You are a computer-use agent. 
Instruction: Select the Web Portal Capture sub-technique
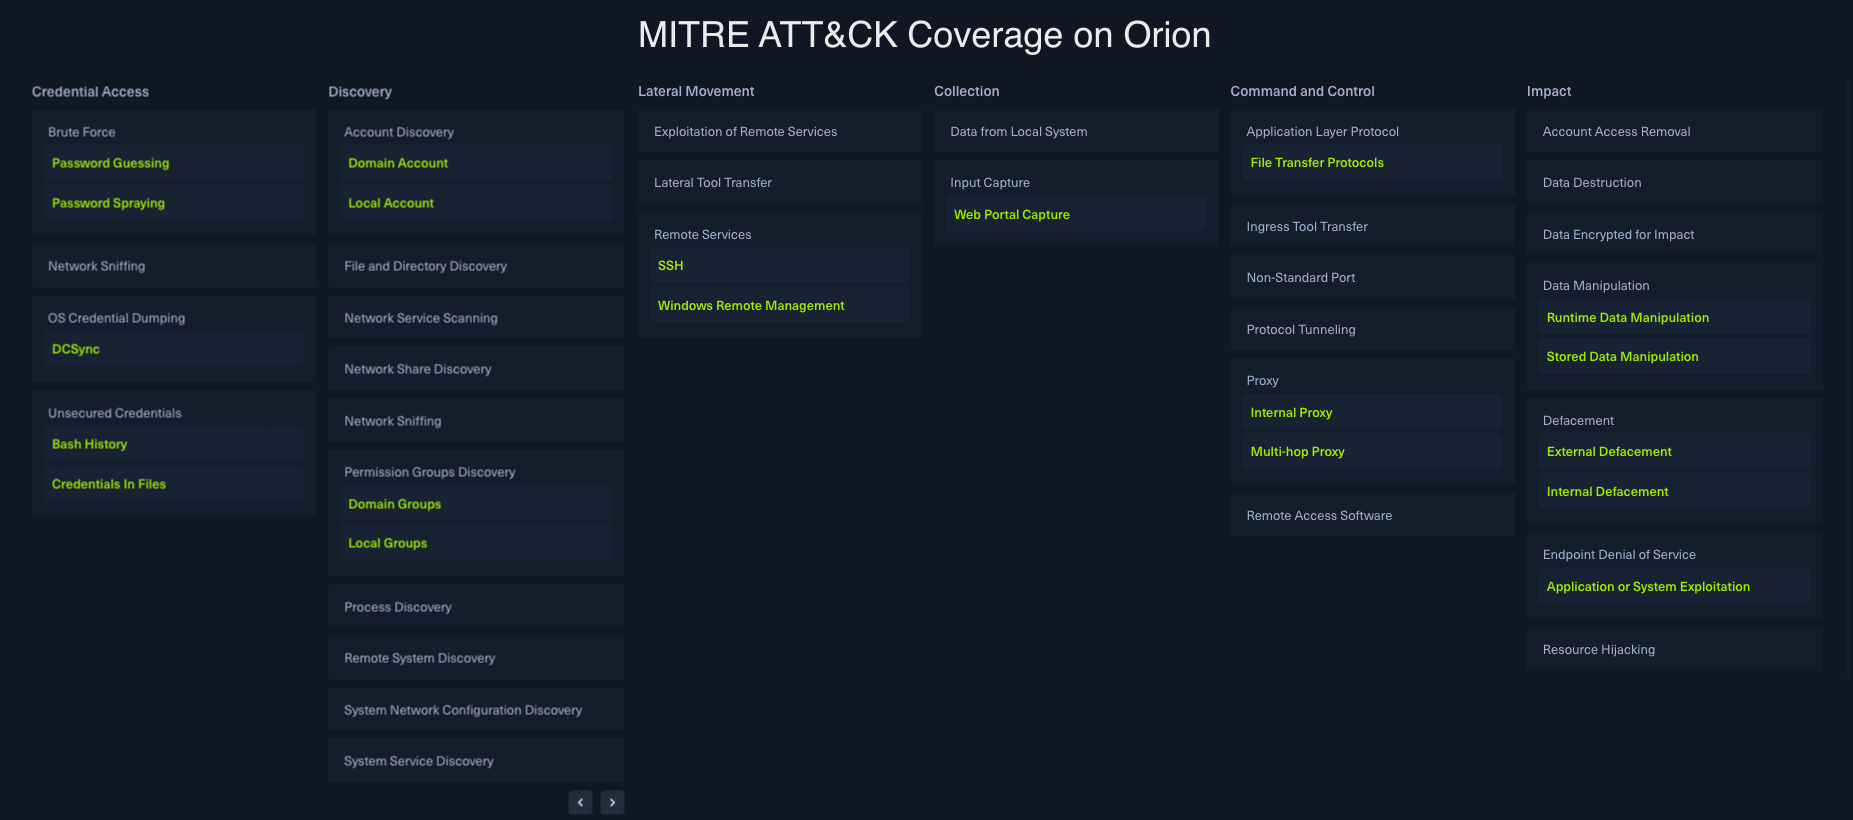1011,215
